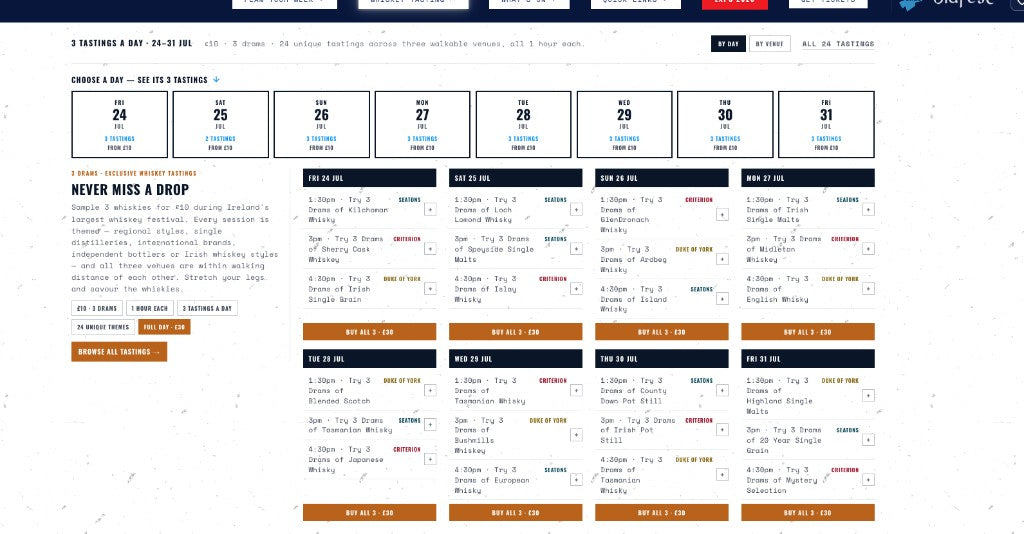The height and width of the screenshot is (534, 1024).
Task: Click Seatons venue label on Kilchoman tasting
Action: tap(409, 200)
